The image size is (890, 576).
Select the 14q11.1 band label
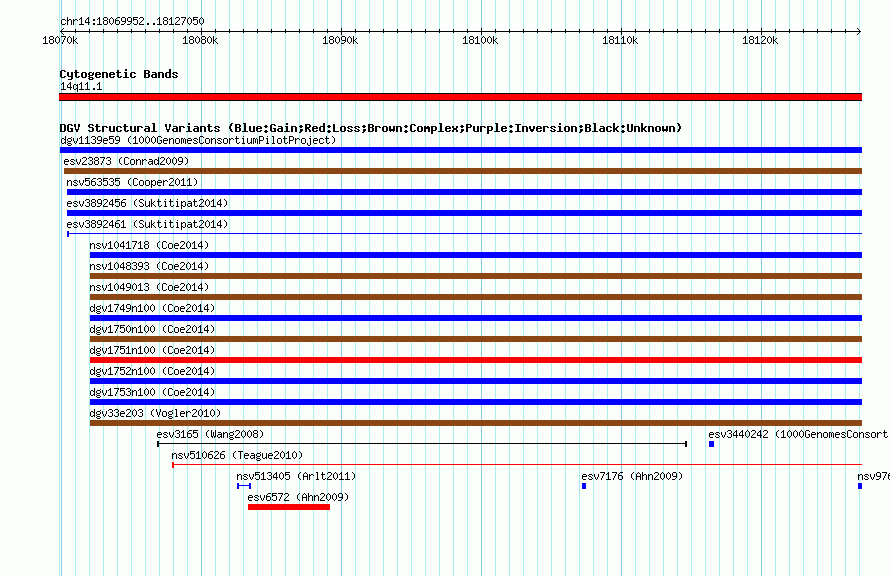[81, 86]
